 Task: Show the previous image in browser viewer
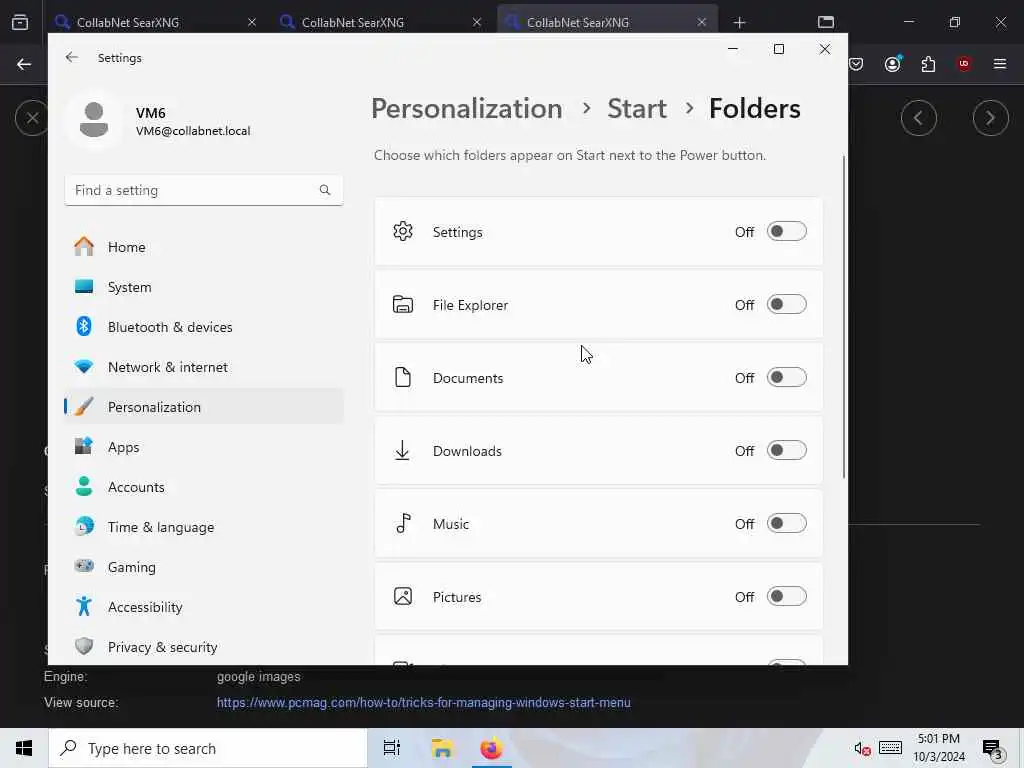click(x=918, y=118)
